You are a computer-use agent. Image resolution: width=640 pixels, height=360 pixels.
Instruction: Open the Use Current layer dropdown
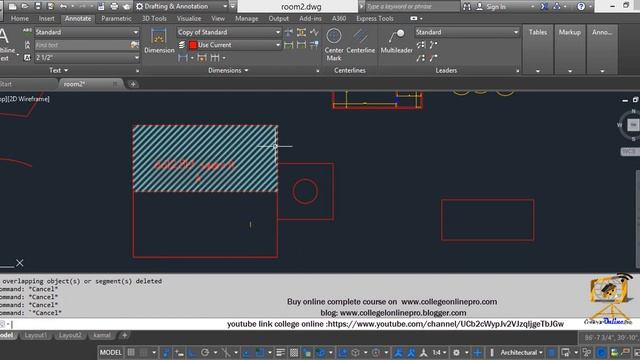click(235, 44)
